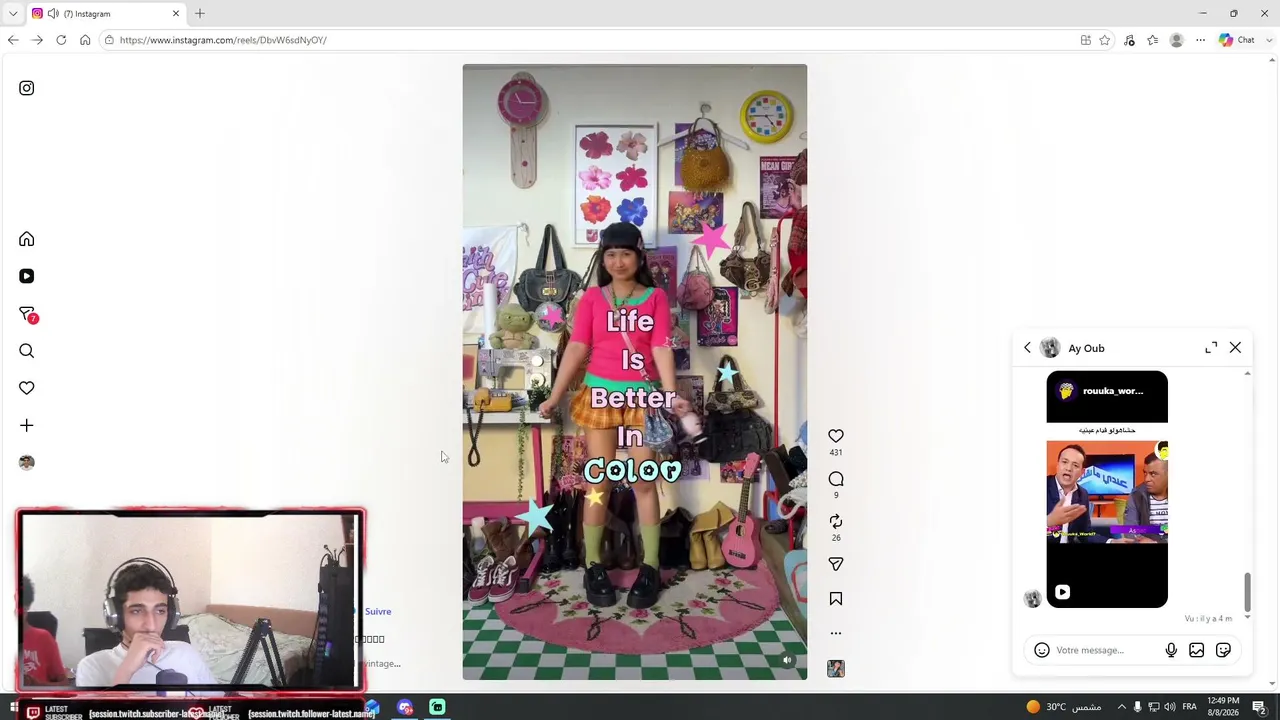Viewport: 1280px width, 720px height.
Task: Attach a photo in the chat
Action: (1196, 650)
